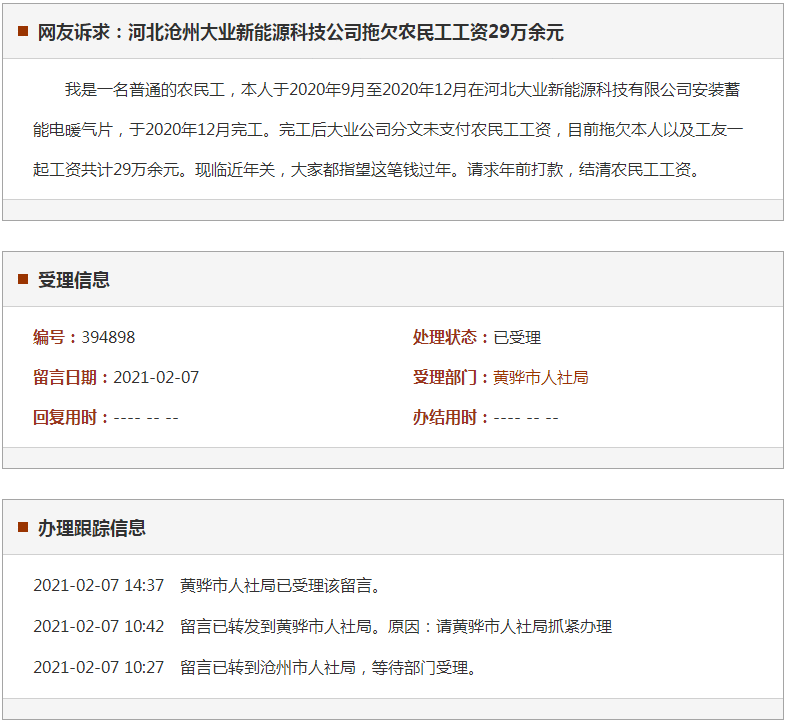This screenshot has width=788, height=725.
Task: Click the 处理状态 field label
Action: click(451, 338)
